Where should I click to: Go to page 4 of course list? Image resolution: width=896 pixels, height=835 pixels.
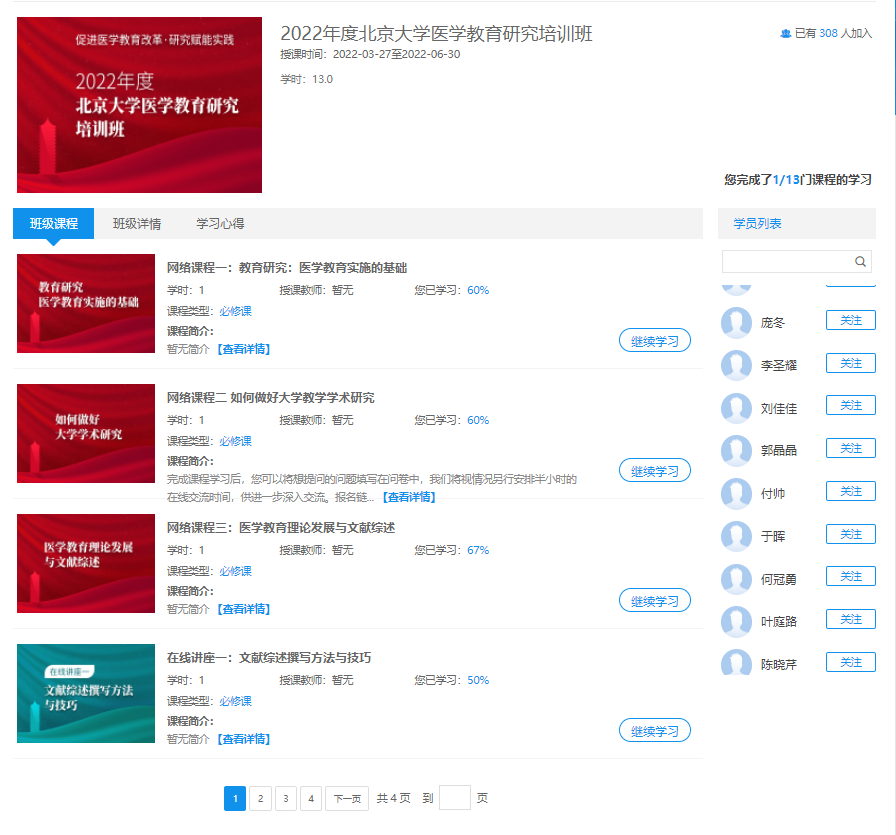point(311,798)
